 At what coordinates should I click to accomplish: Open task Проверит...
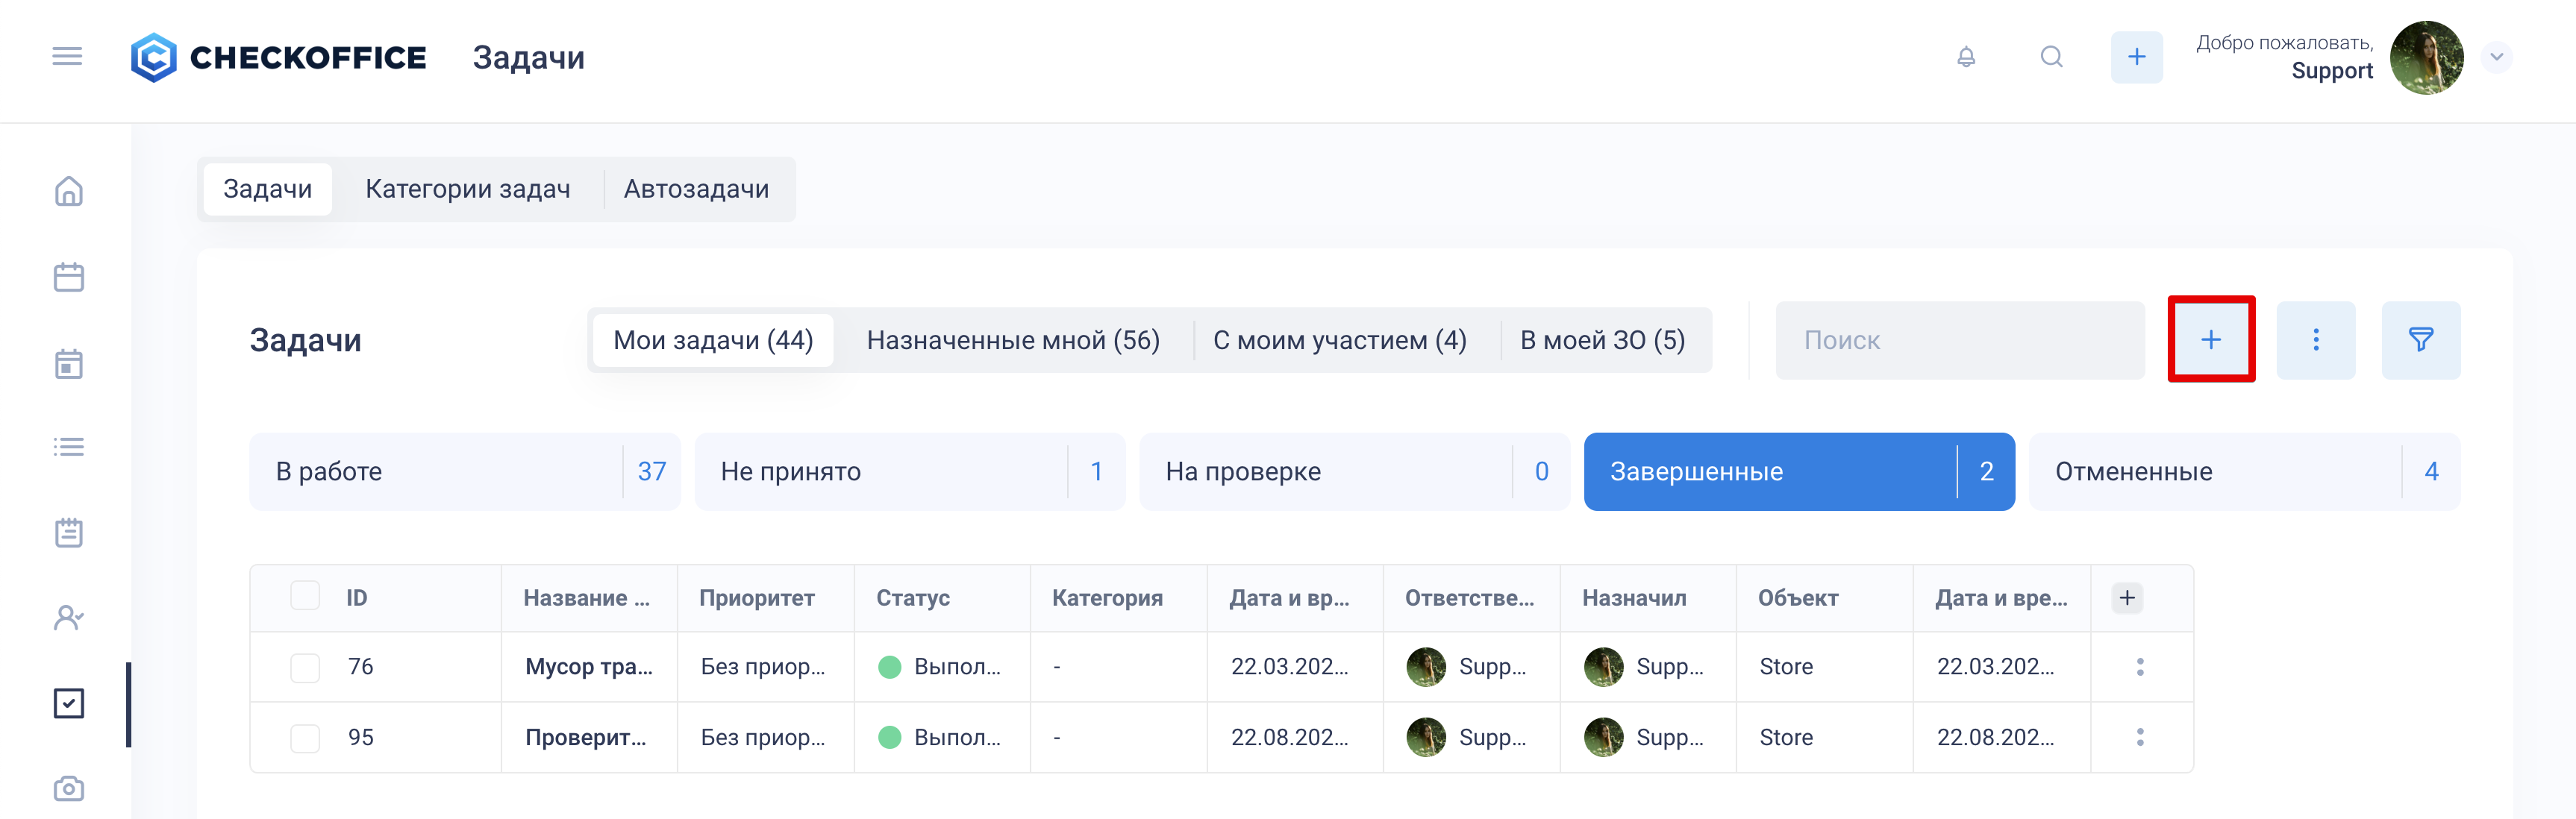click(586, 738)
